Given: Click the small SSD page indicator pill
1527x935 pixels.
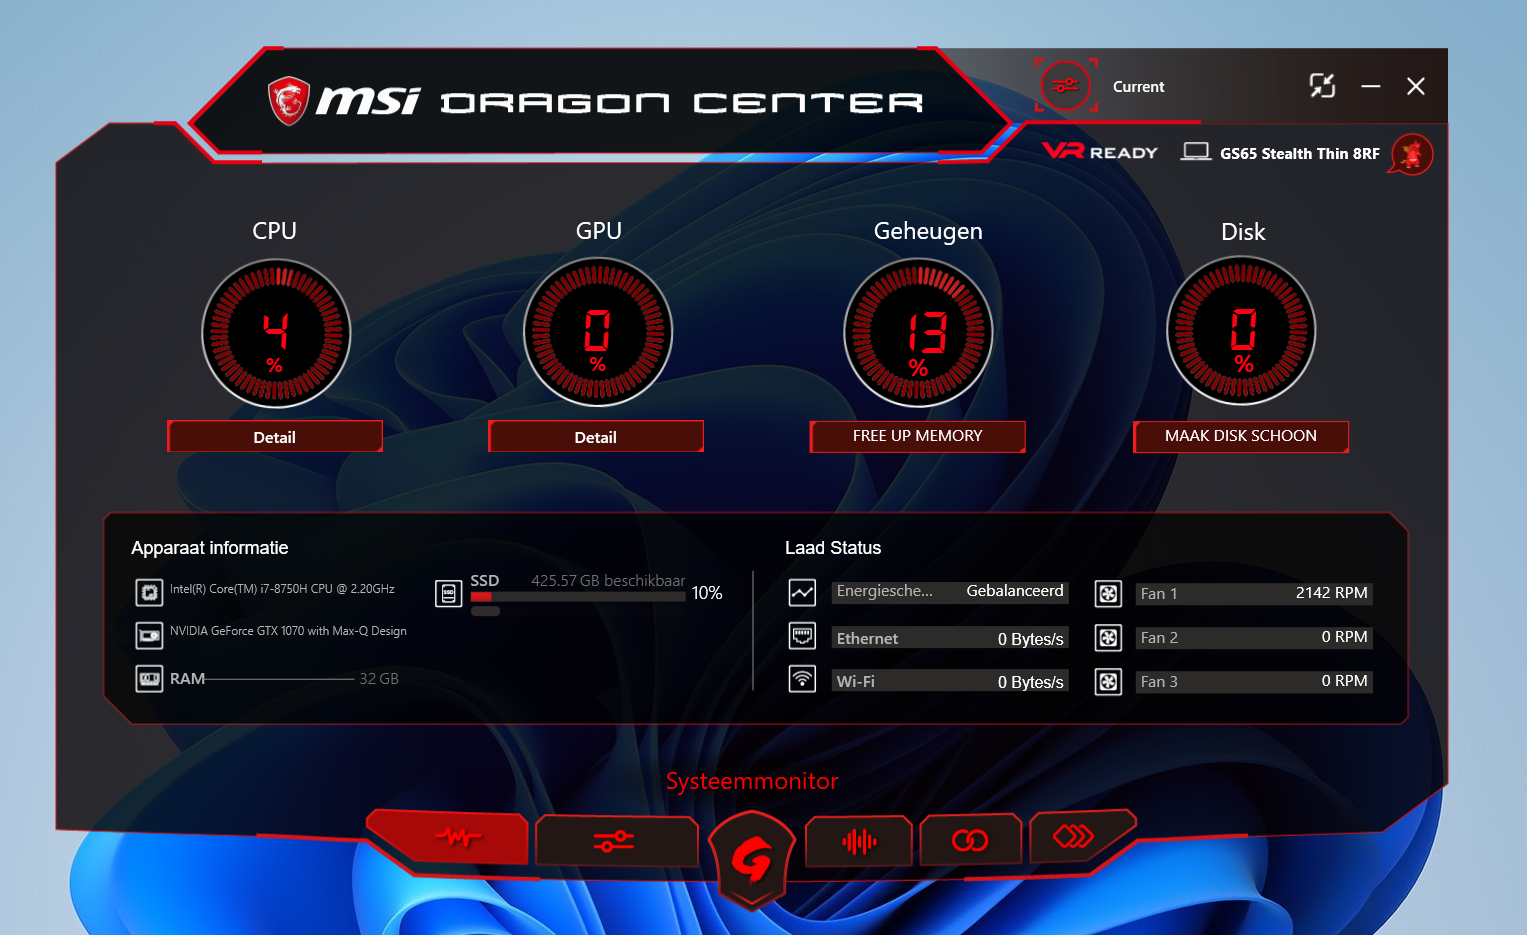Looking at the screenshot, I should tap(485, 611).
